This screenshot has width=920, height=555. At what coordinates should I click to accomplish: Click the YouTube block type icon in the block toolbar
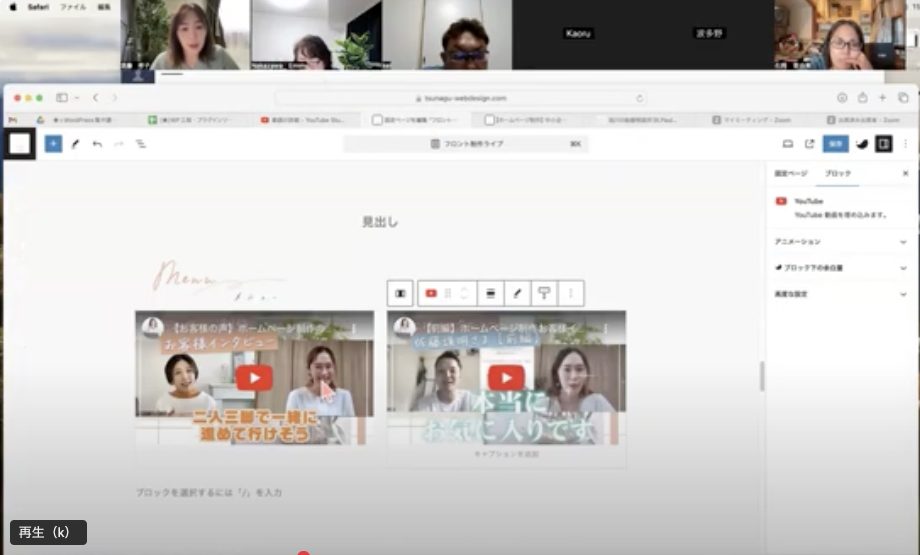point(431,293)
